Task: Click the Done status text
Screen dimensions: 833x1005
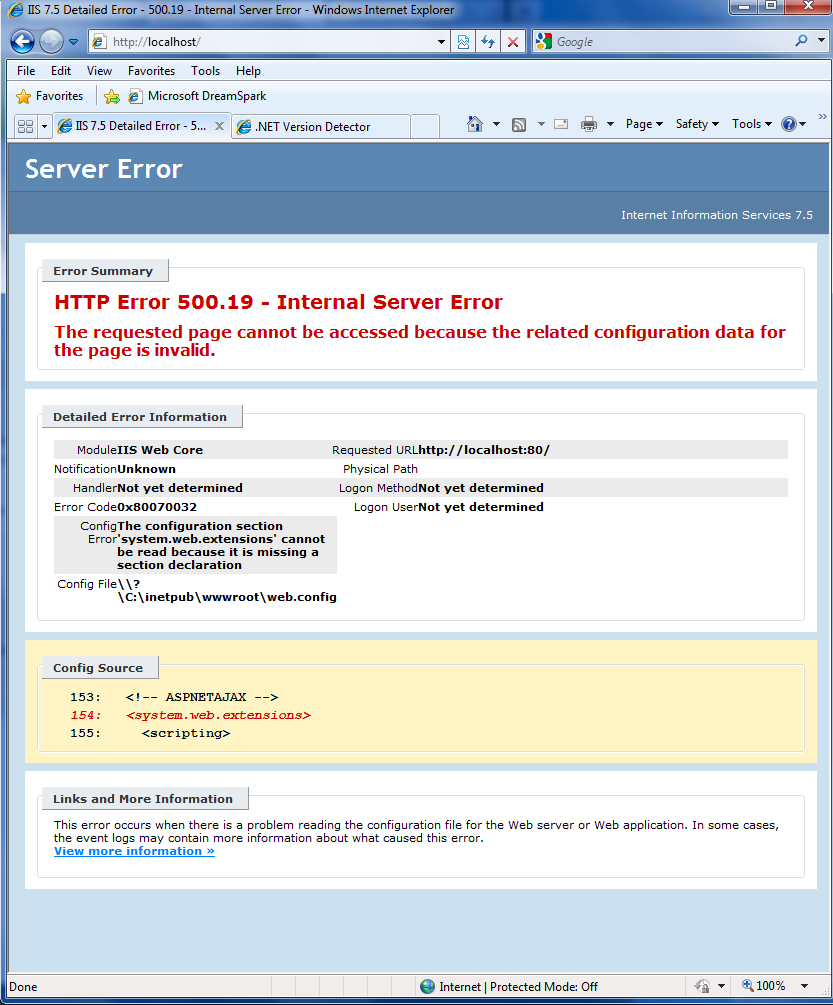Action: 23,987
